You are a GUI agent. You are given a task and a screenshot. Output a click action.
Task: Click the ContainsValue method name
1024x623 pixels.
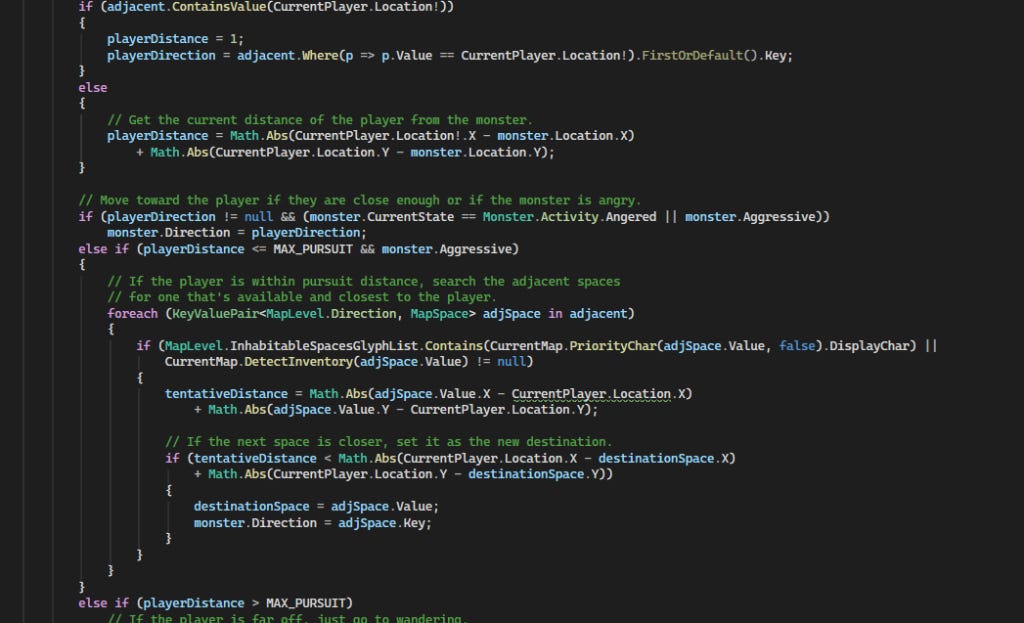pyautogui.click(x=219, y=7)
